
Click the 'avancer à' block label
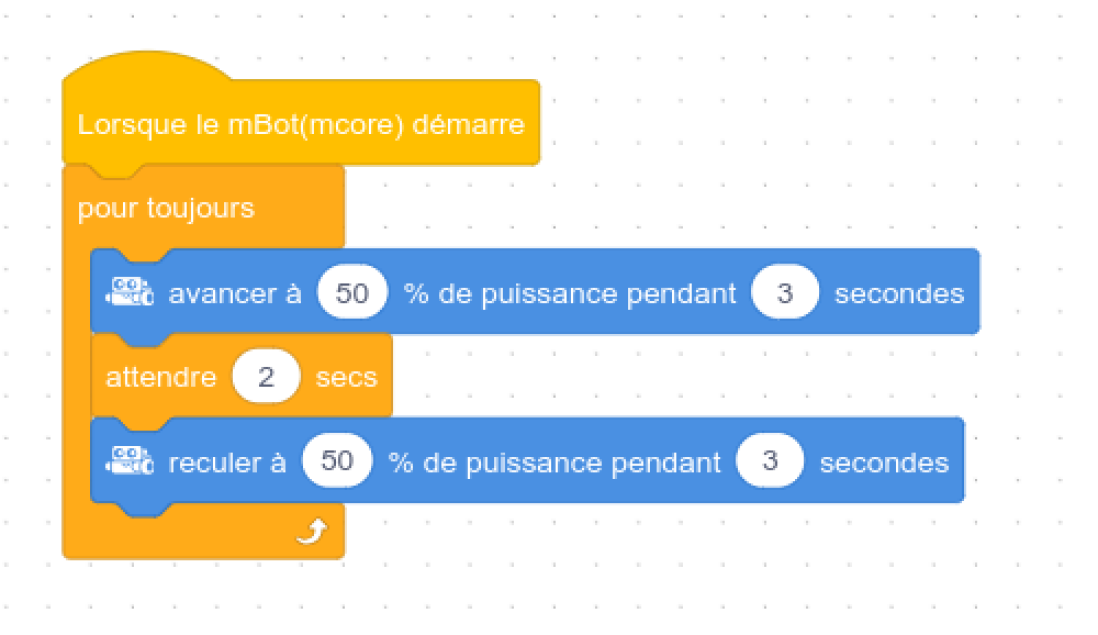click(235, 293)
